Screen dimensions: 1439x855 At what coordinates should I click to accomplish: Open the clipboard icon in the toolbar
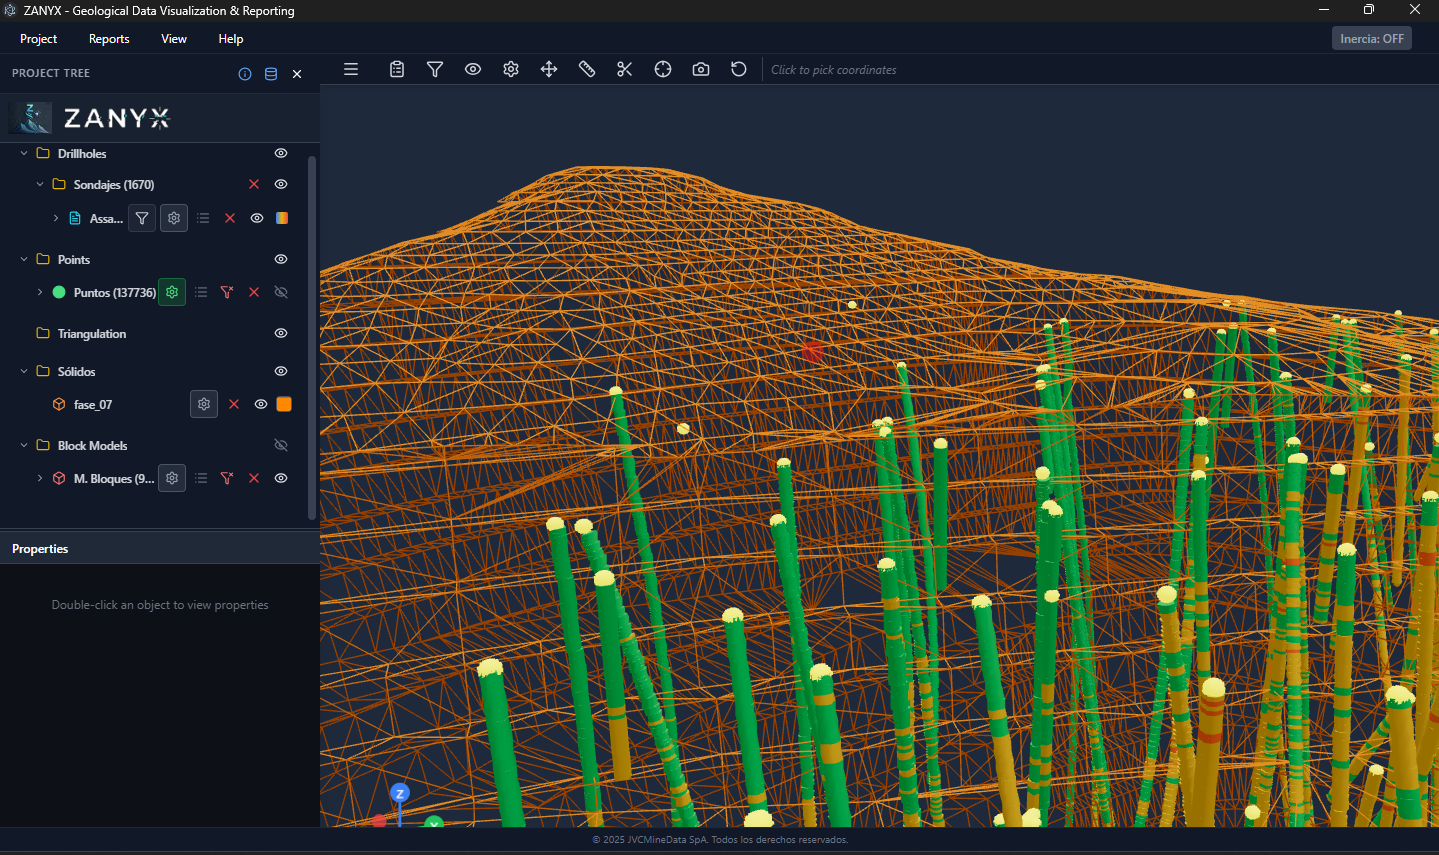397,69
